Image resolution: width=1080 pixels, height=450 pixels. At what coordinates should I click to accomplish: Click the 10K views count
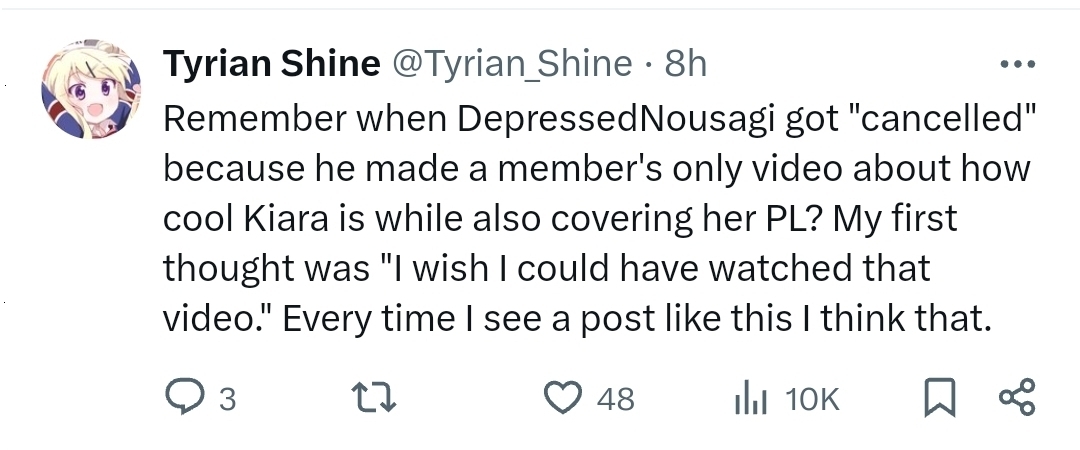pos(813,400)
